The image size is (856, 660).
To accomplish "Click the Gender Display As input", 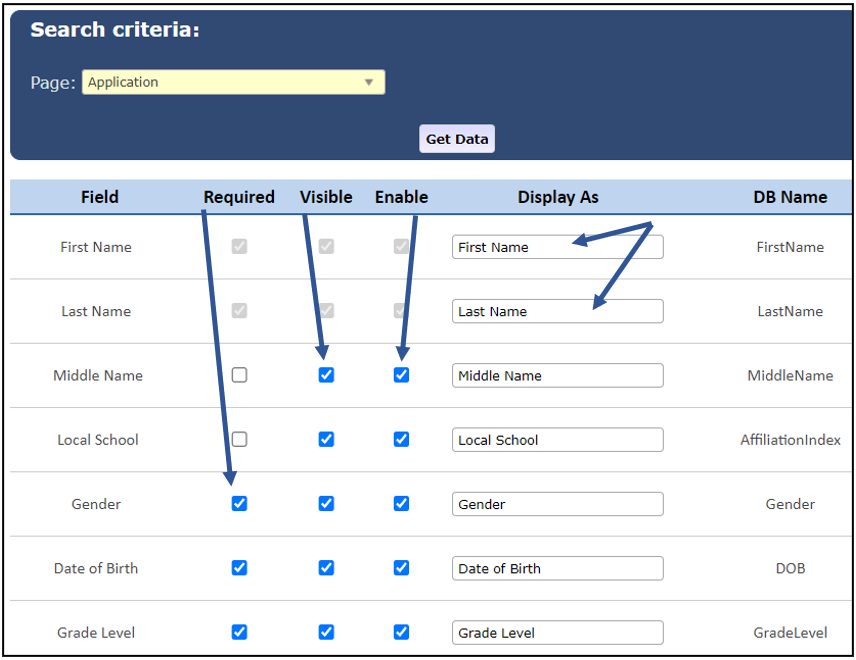I will (x=557, y=504).
